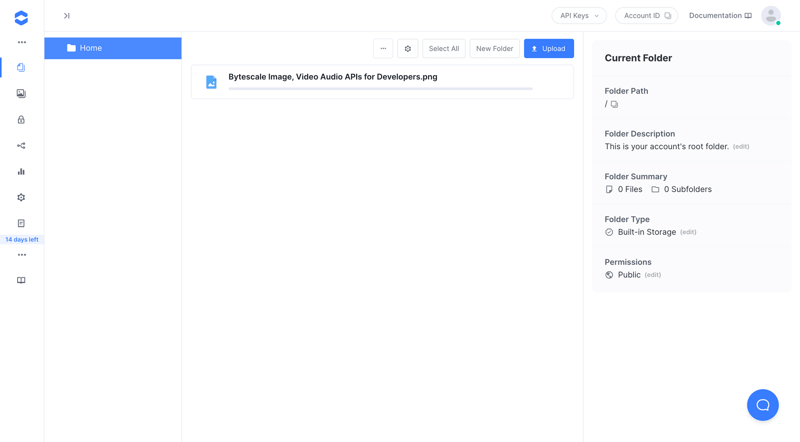This screenshot has height=442, width=800.
Task: Click the Public permissions globe icon
Action: pos(609,275)
